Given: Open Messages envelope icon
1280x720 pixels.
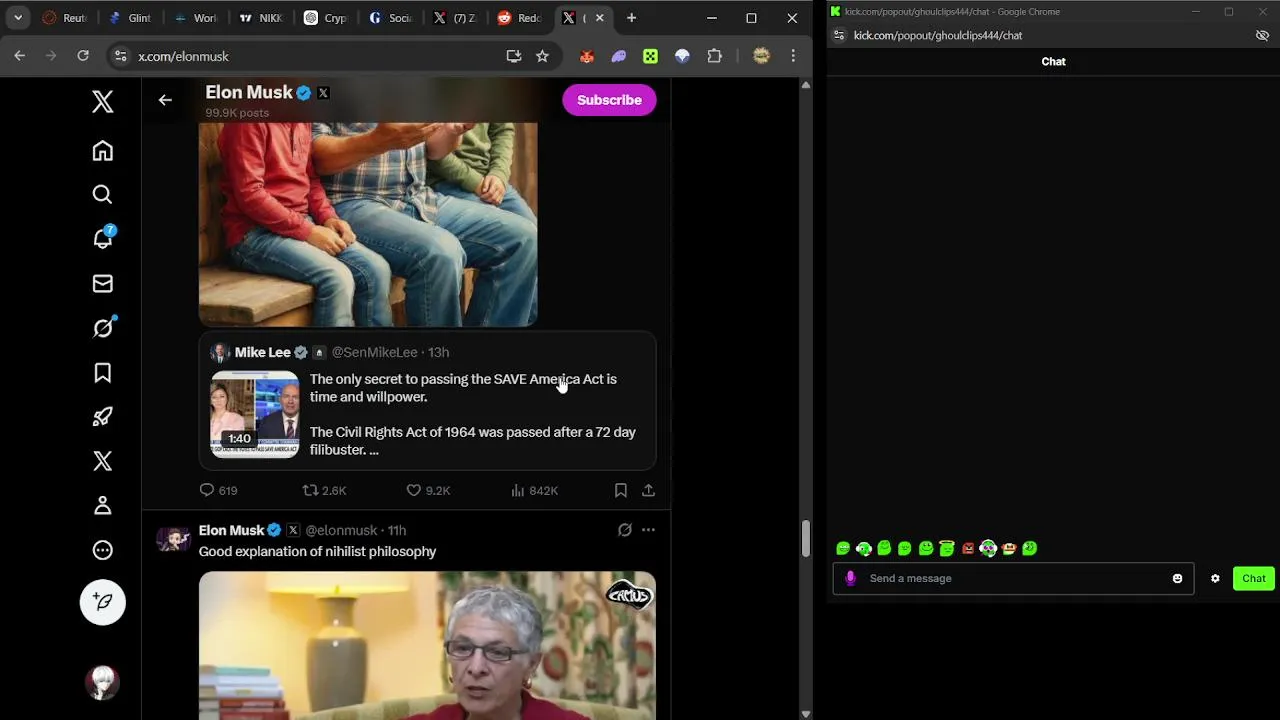Looking at the screenshot, I should 102,284.
